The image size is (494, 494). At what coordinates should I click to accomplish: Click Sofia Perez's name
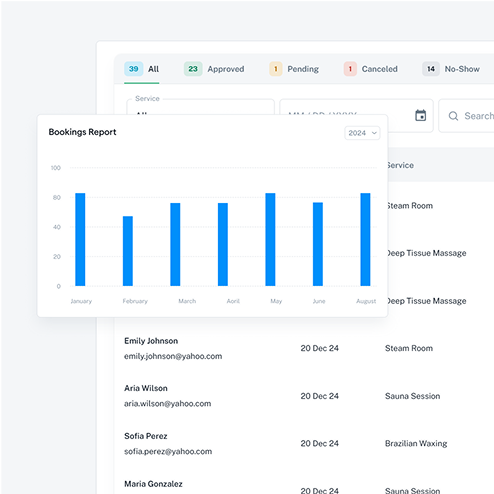pyautogui.click(x=146, y=436)
